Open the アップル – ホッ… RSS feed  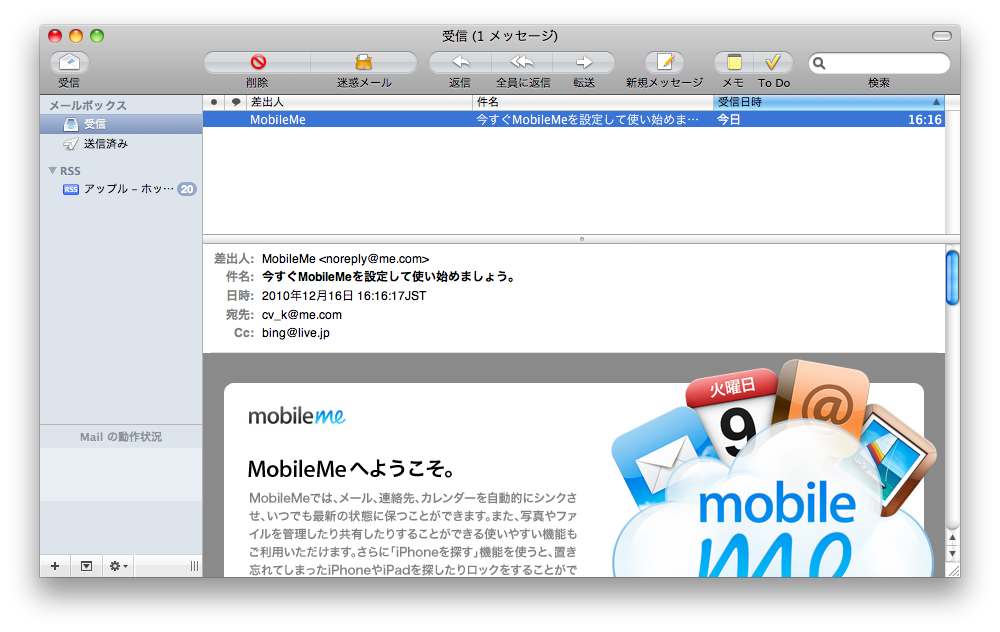(121, 189)
